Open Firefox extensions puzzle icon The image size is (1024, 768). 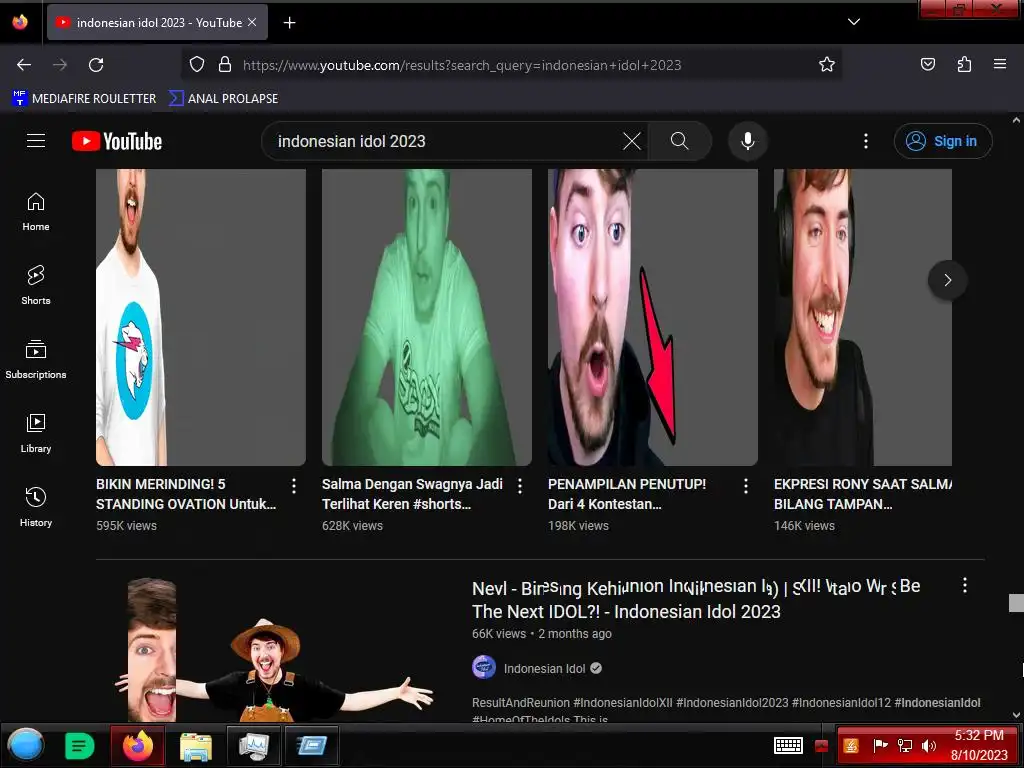point(964,64)
